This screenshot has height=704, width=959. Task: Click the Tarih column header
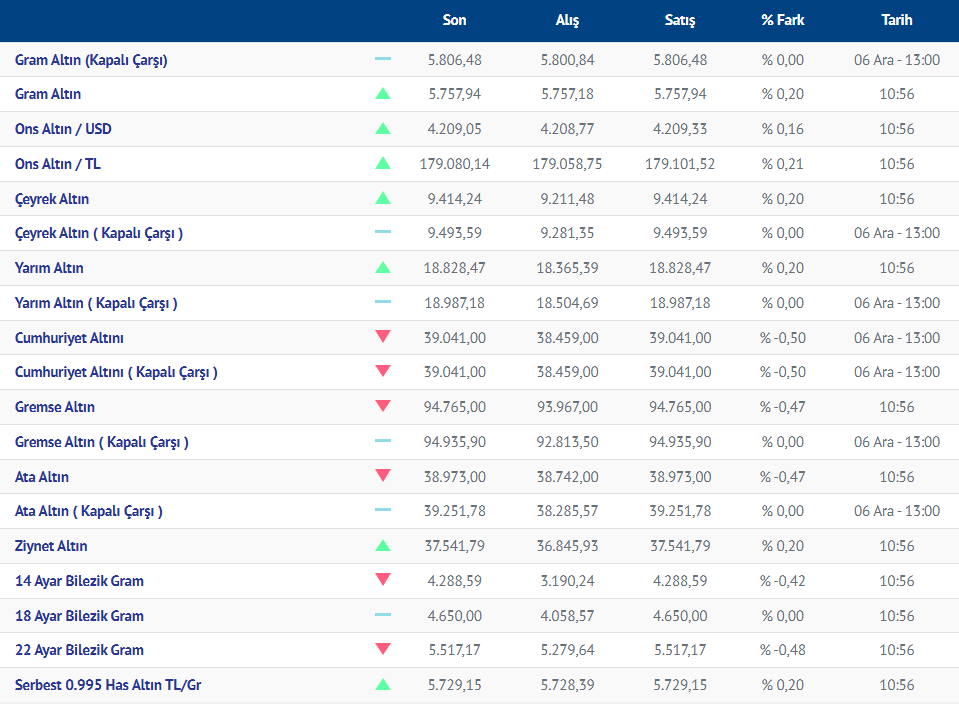[897, 20]
